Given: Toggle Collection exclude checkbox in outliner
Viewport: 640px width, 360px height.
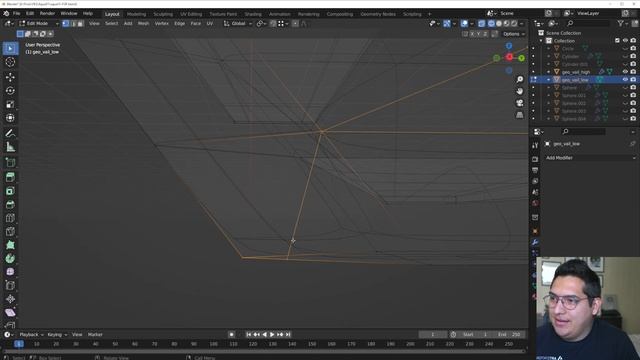Looking at the screenshot, I should pos(617,41).
